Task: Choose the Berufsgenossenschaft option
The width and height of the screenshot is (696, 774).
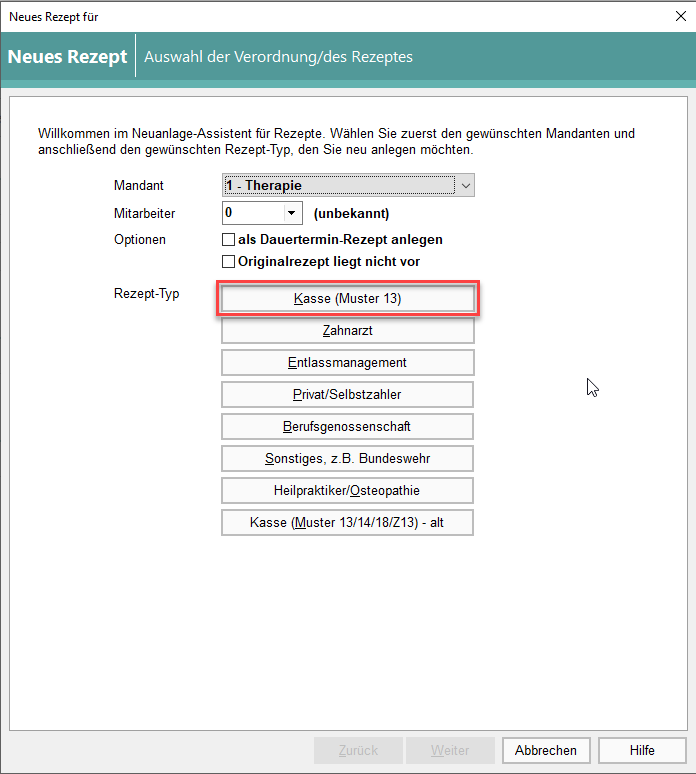Action: [347, 426]
